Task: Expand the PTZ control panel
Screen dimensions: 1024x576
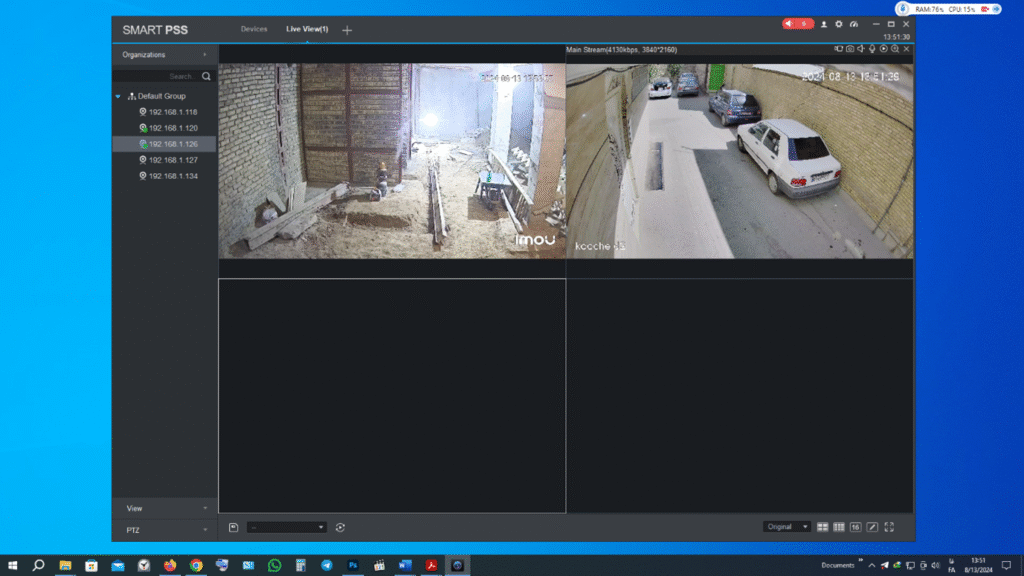Action: click(x=164, y=530)
